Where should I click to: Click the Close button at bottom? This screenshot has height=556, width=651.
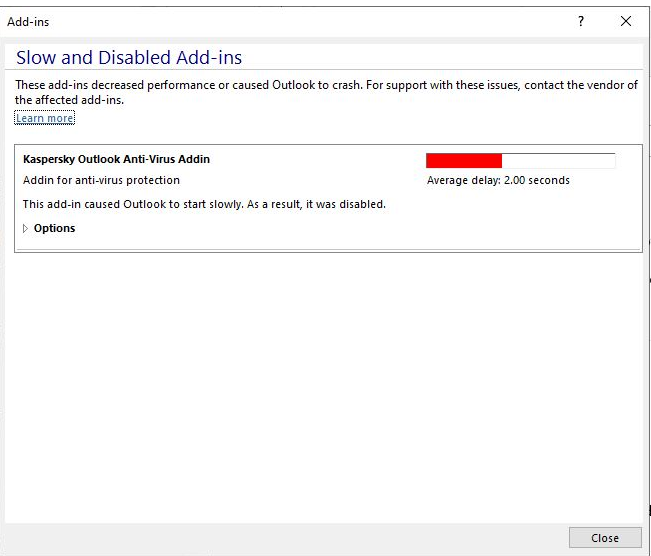[x=605, y=538]
